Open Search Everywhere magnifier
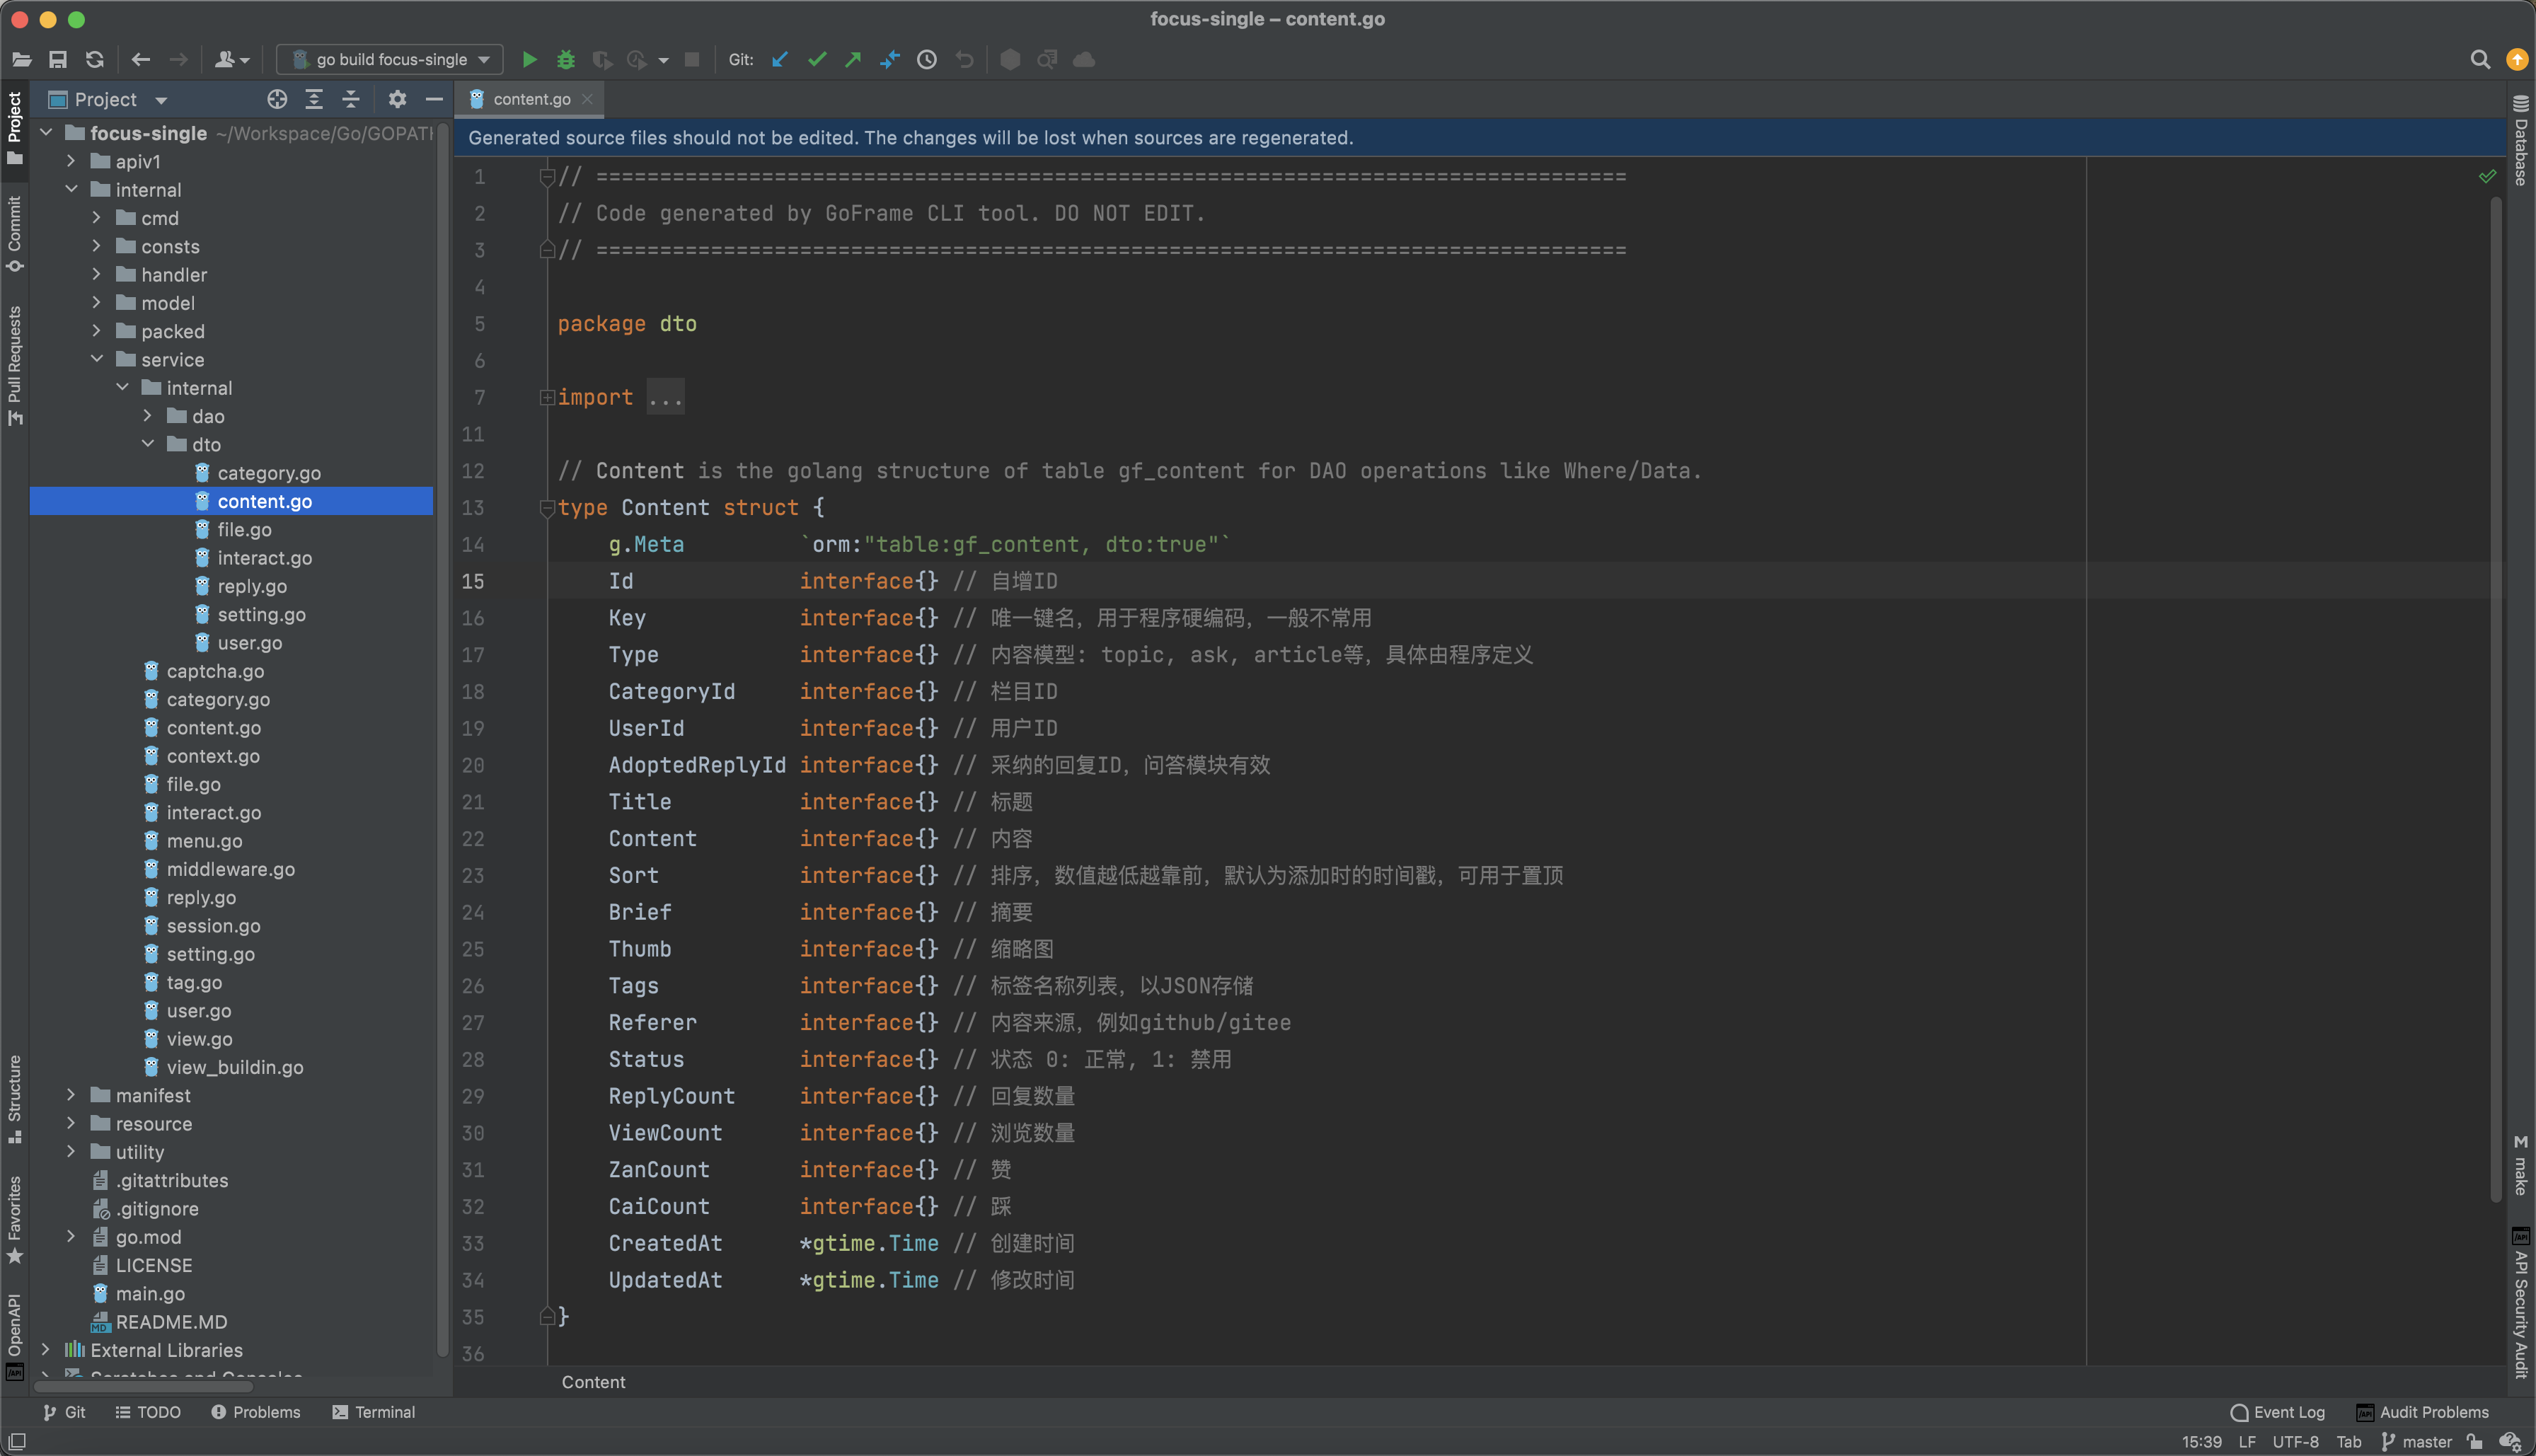Viewport: 2536px width, 1456px height. point(2481,60)
